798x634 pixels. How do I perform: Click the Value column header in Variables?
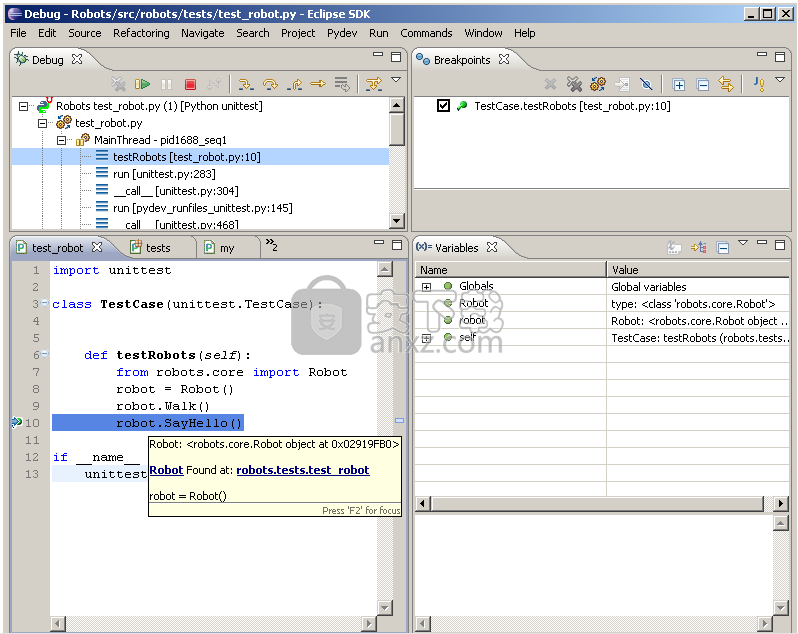click(698, 270)
